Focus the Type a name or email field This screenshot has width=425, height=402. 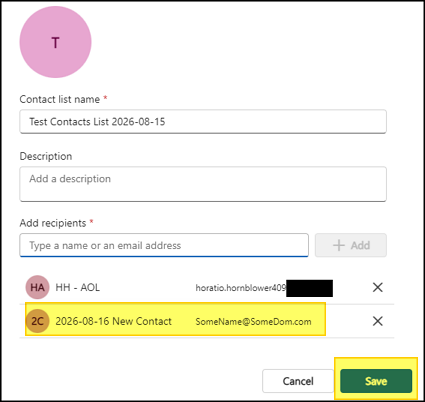point(164,245)
